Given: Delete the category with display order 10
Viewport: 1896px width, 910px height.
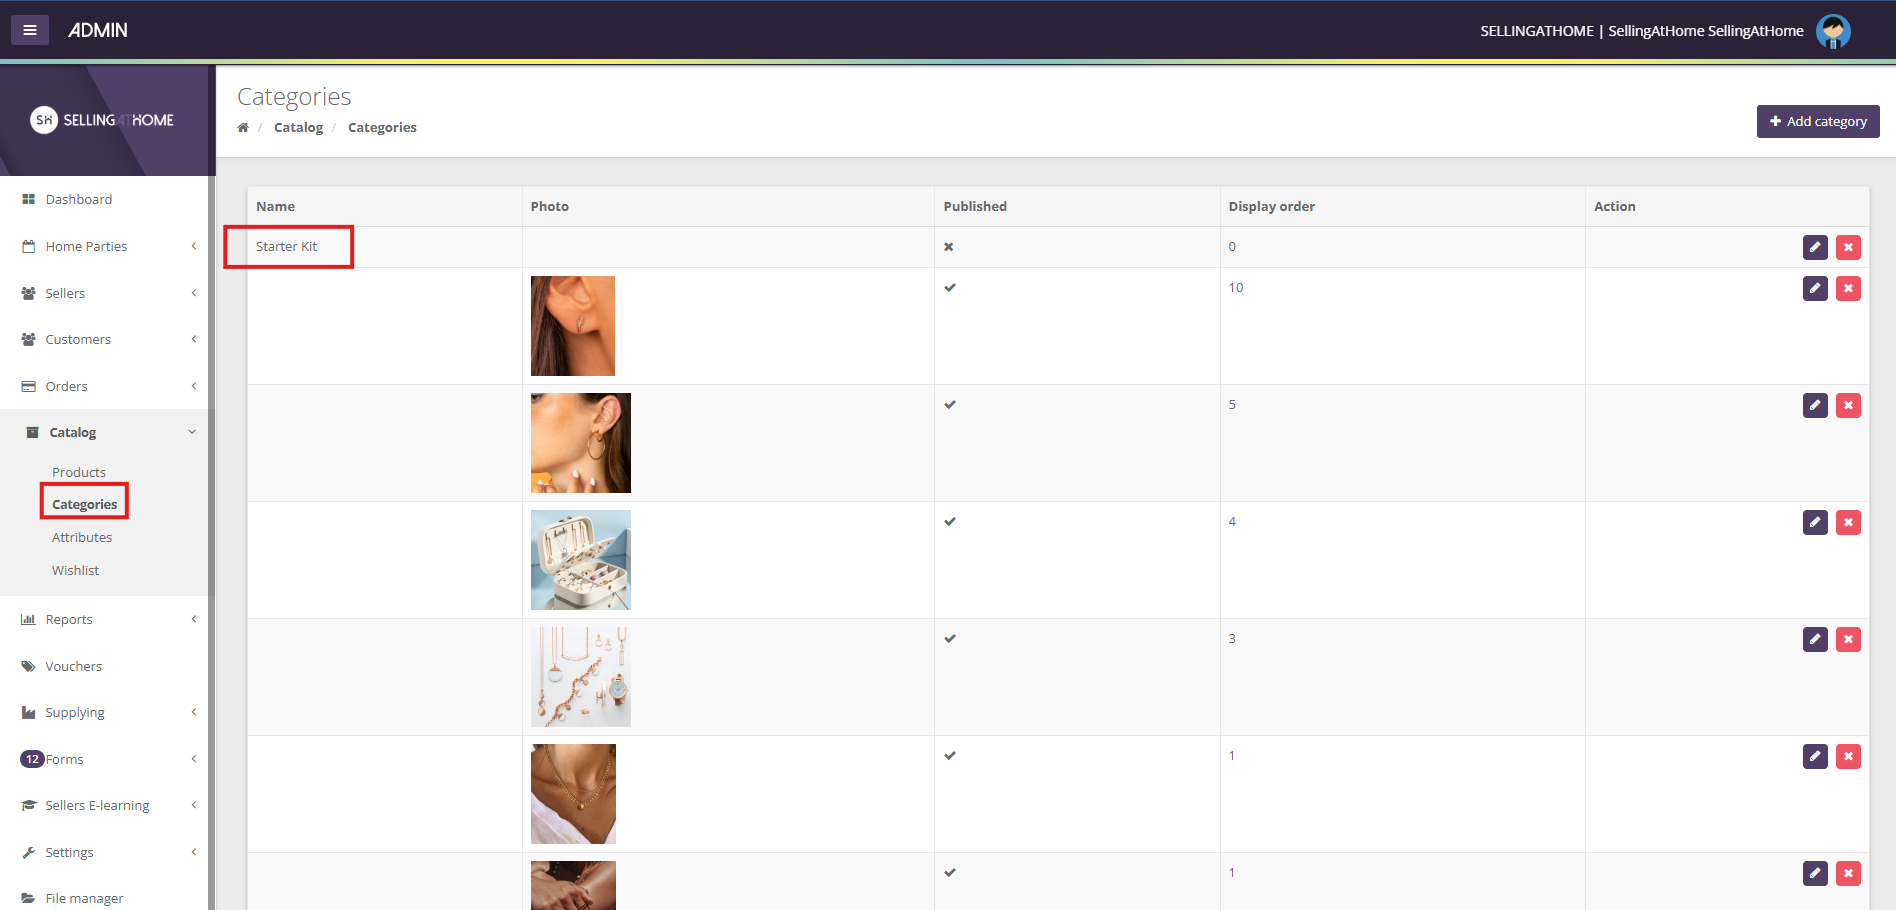Looking at the screenshot, I should click(1848, 288).
